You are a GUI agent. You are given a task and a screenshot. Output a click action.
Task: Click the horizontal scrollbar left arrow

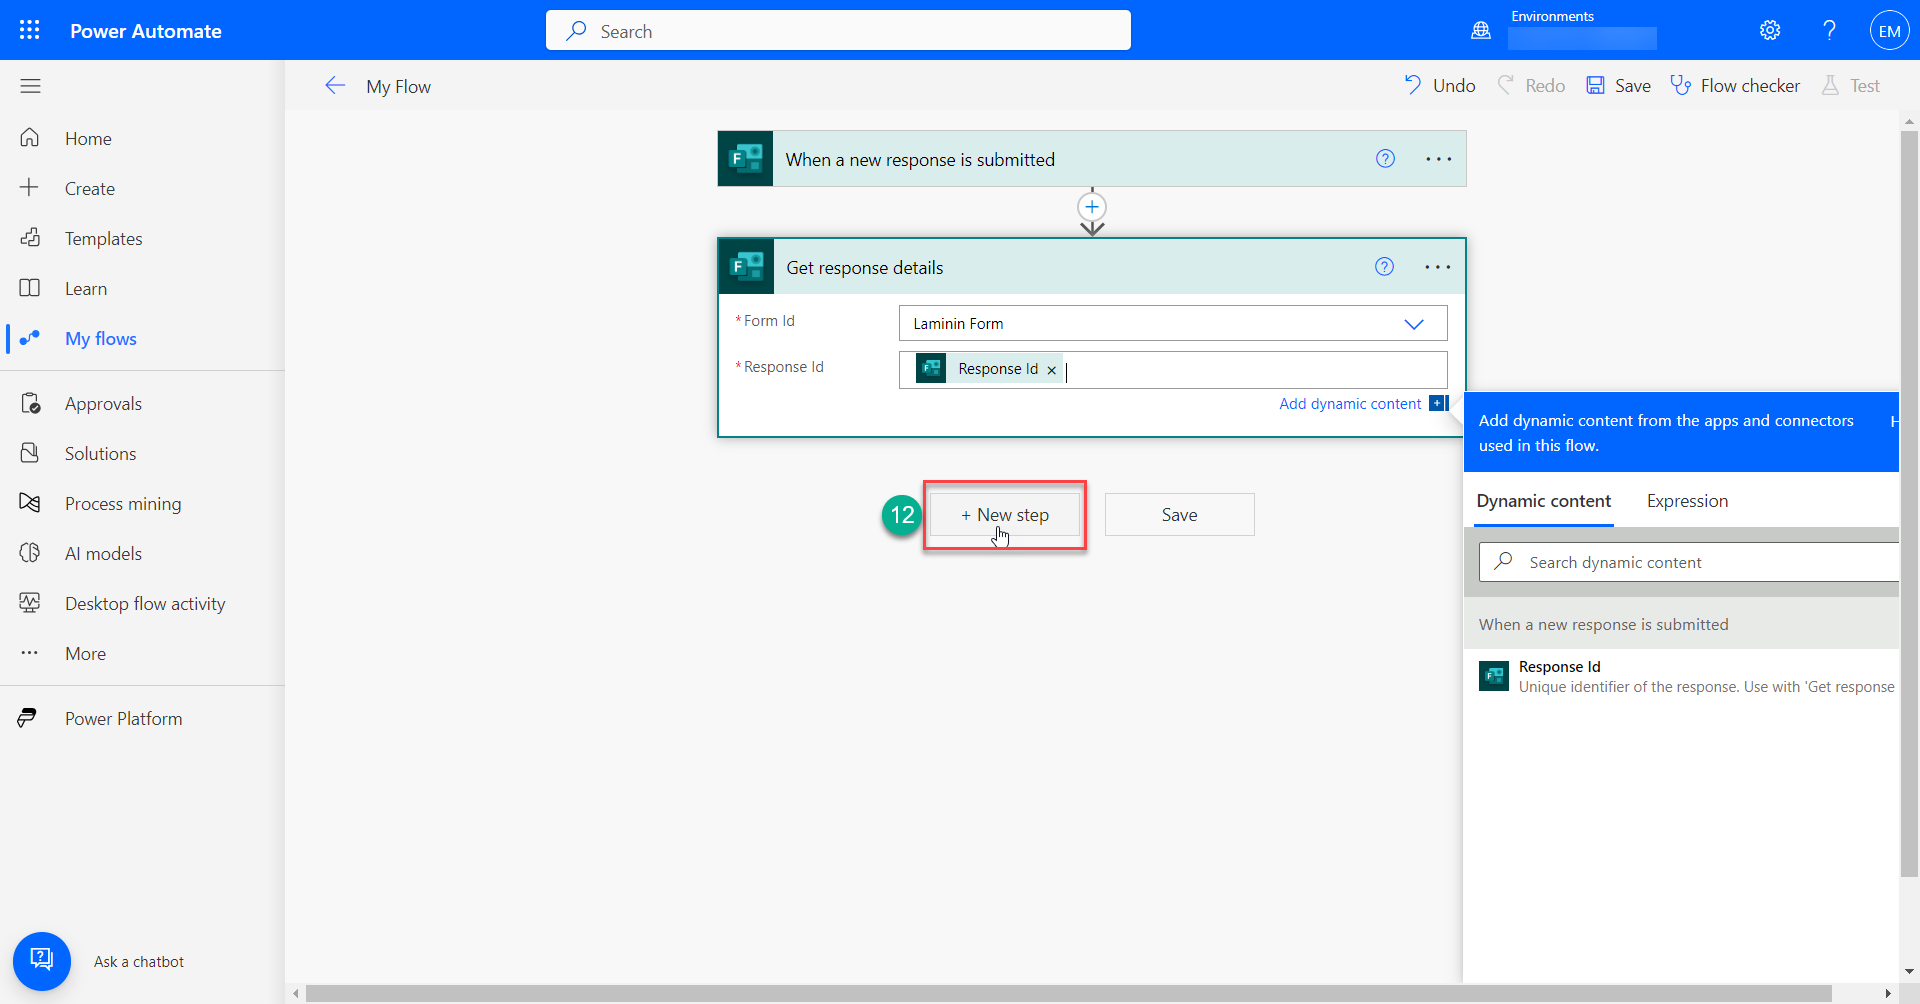[x=295, y=993]
